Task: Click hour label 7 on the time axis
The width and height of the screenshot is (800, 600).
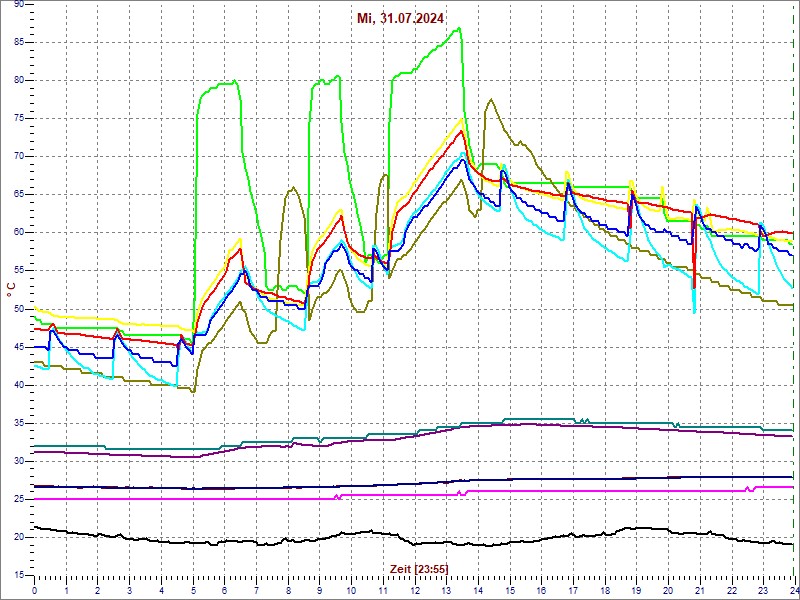Action: pyautogui.click(x=257, y=589)
